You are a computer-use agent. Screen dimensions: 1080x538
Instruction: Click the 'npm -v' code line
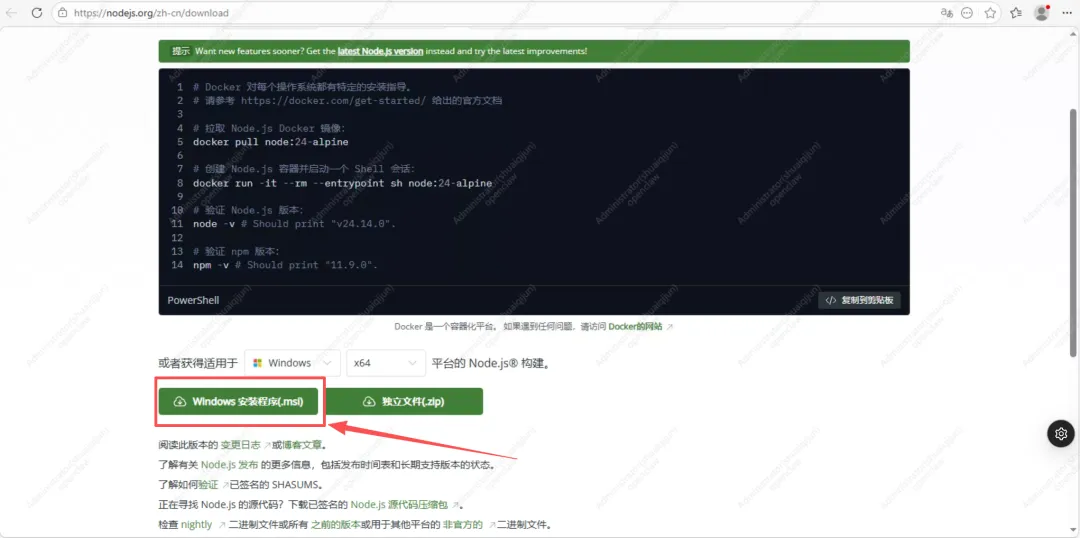286,265
